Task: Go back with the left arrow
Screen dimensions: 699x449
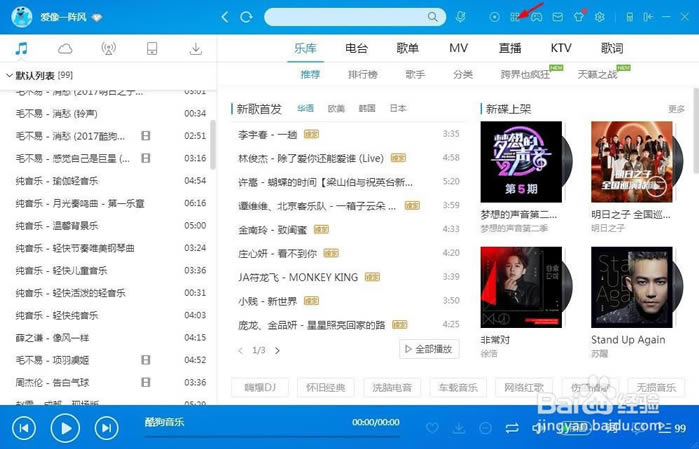Action: coord(225,17)
